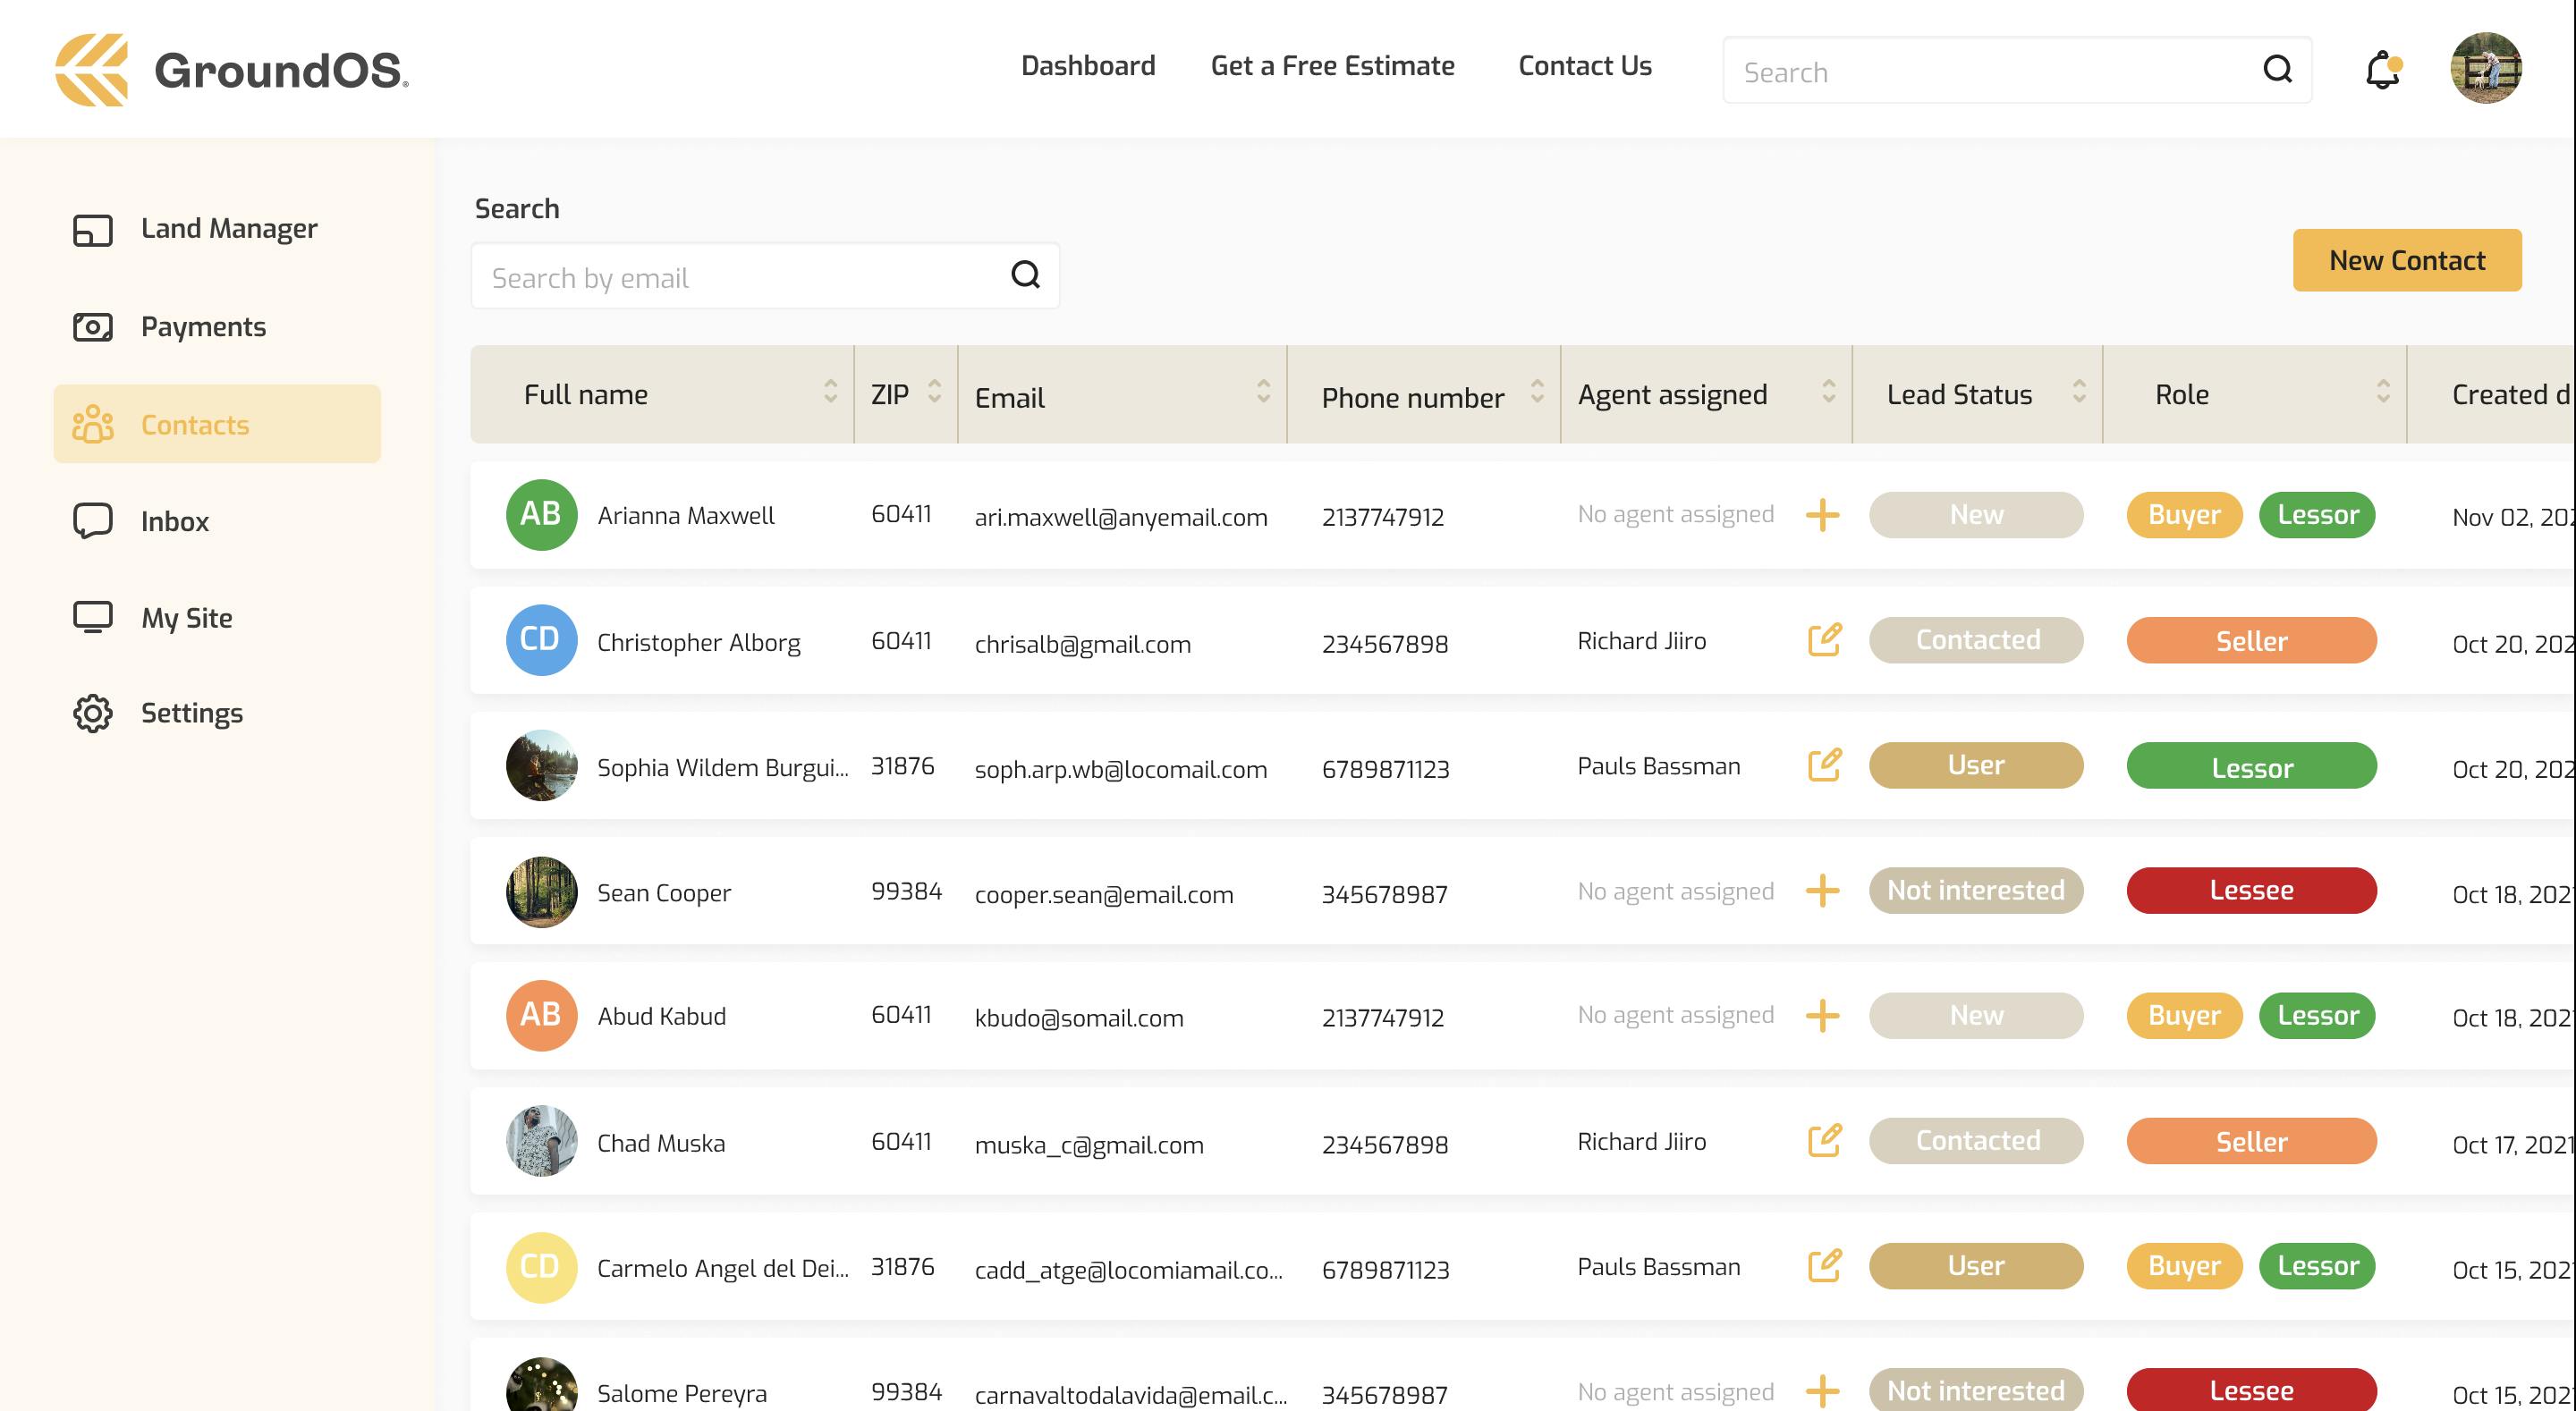Viewport: 2576px width, 1411px height.
Task: Edit agent for Carmelo Angel del Dei
Action: coord(1824,1266)
